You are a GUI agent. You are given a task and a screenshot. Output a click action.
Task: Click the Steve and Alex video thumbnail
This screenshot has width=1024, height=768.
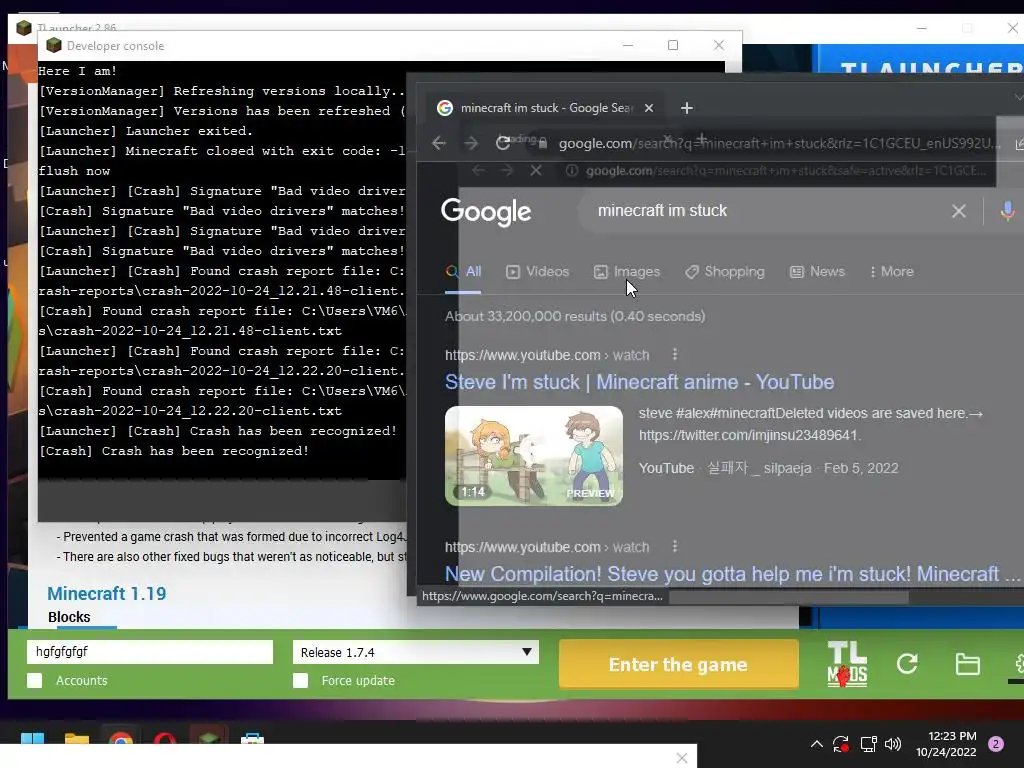(x=534, y=456)
